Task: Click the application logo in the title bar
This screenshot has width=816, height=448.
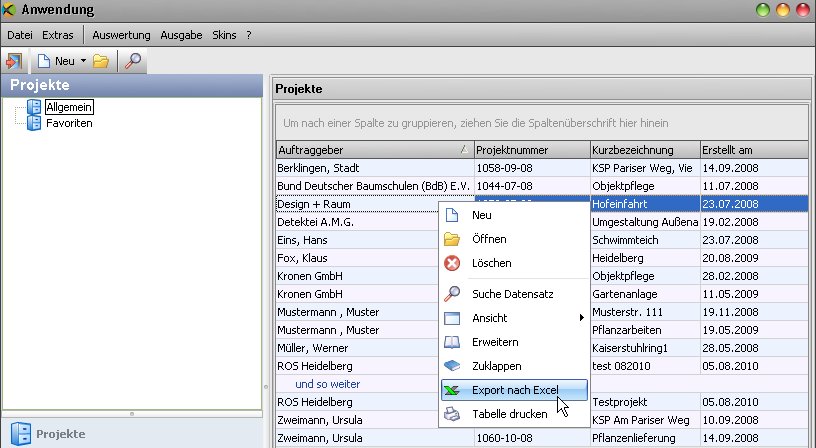Action: pos(9,9)
